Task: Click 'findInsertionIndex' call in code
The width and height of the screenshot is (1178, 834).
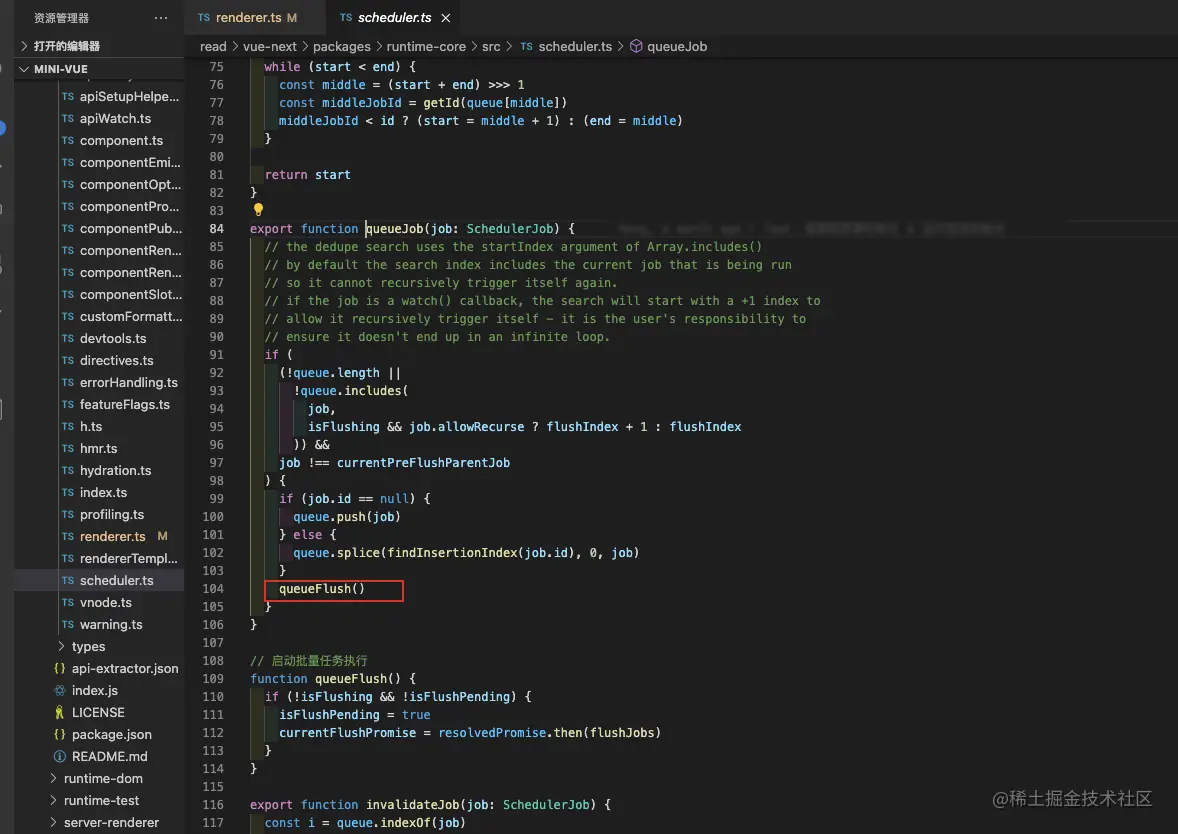Action: tap(452, 553)
